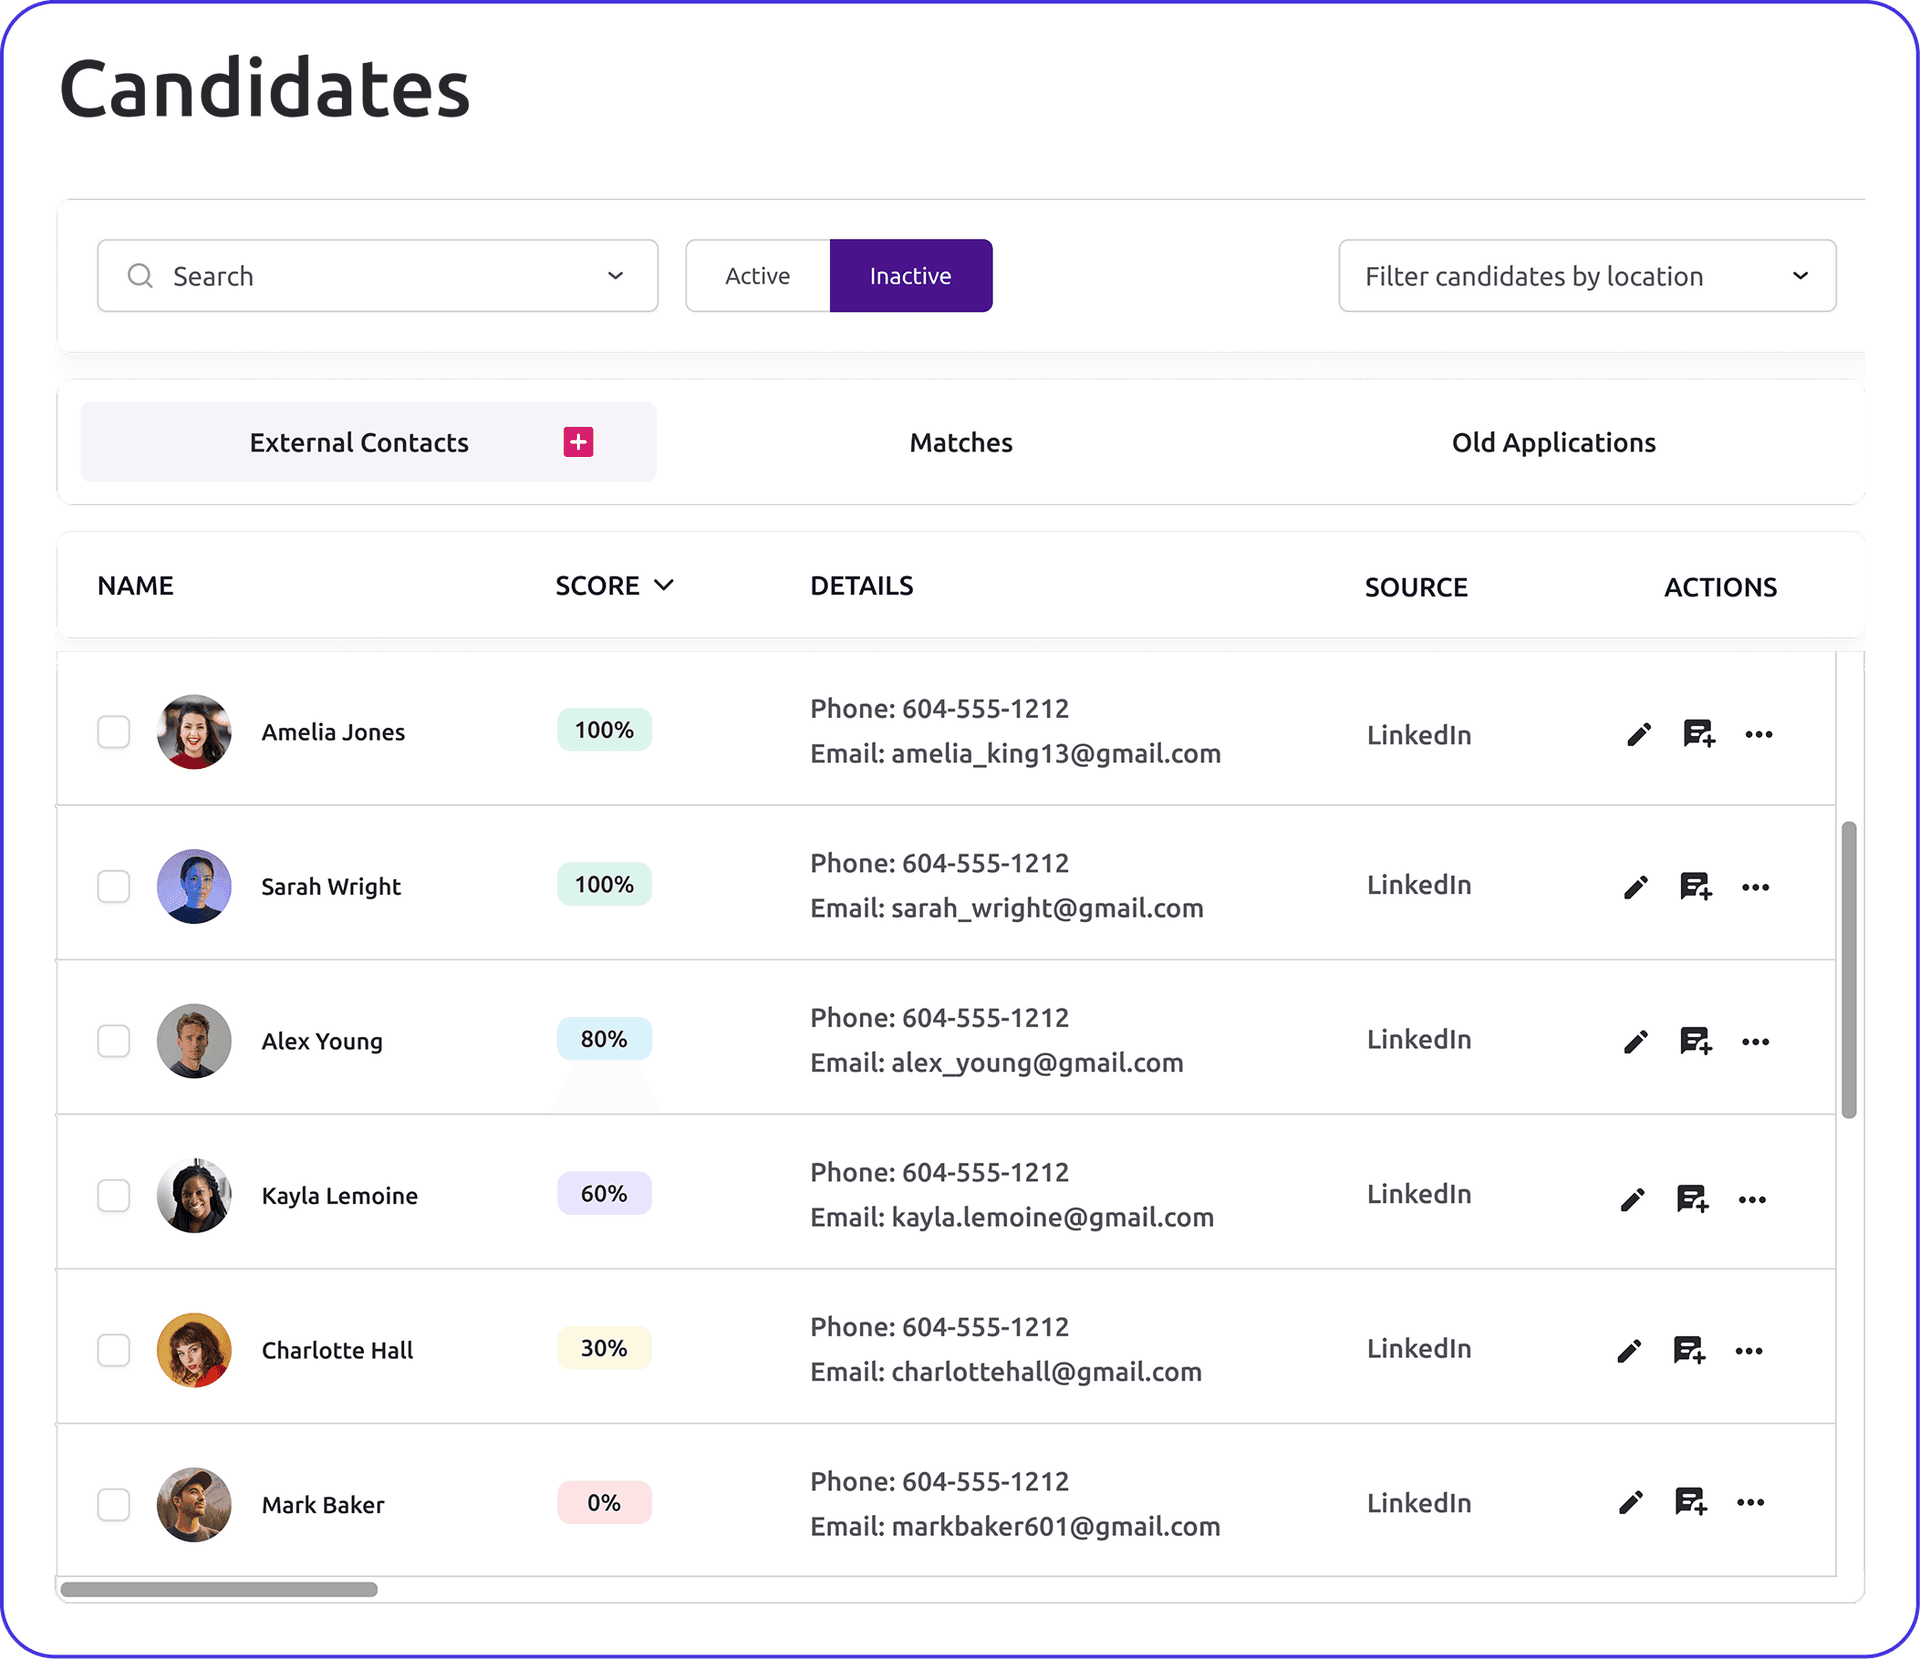Click Alex Young's 80% score badge
Viewport: 1920px width, 1659px height.
click(603, 1039)
